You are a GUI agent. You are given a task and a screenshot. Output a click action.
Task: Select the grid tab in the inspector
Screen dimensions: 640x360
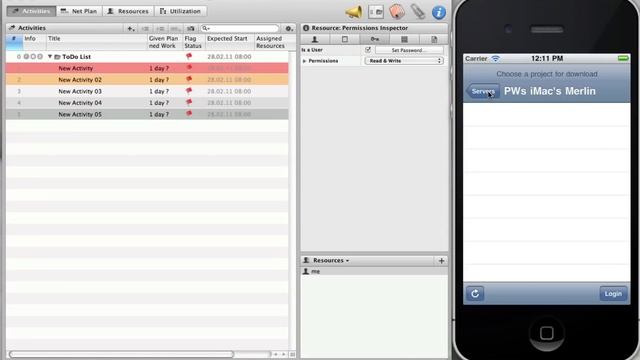[x=404, y=39]
